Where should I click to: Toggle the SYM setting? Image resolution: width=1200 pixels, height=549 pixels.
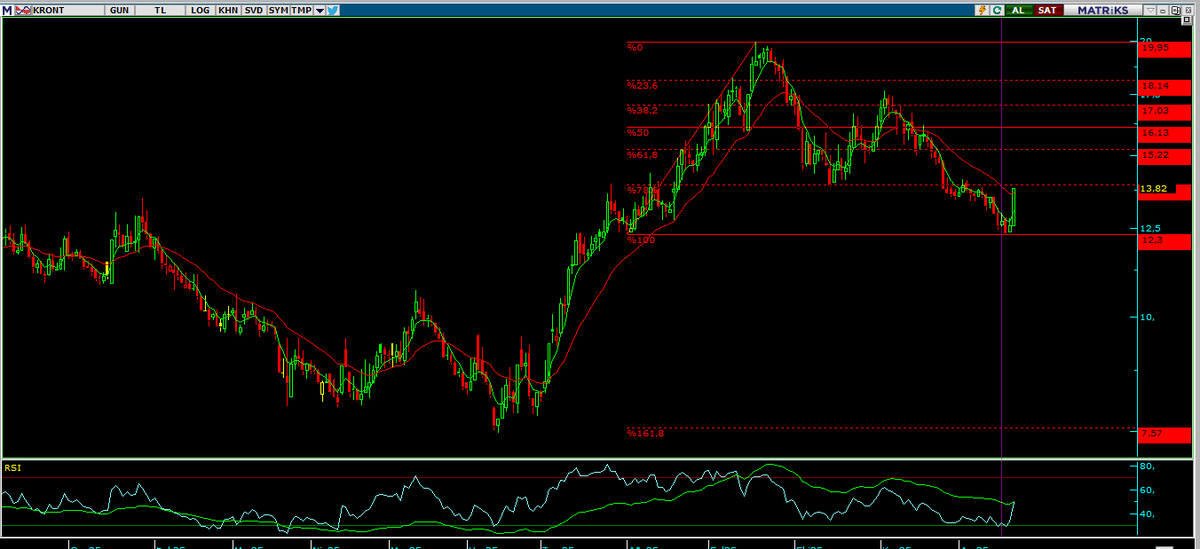(x=278, y=10)
